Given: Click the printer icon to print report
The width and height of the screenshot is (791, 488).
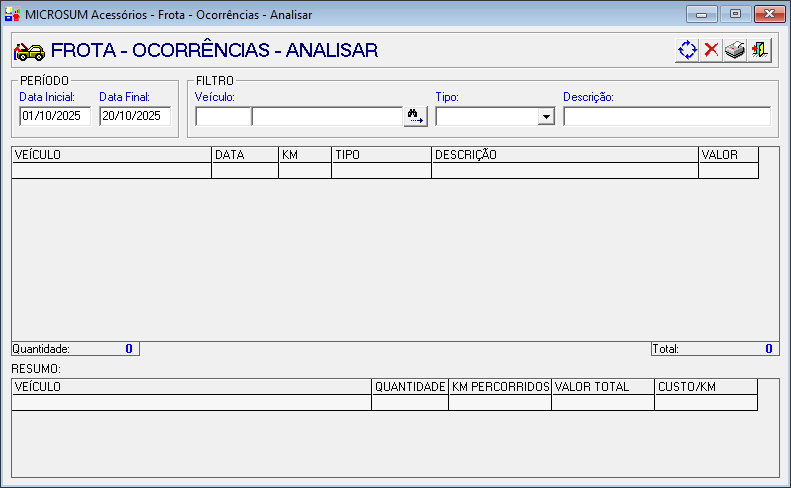Looking at the screenshot, I should (x=735, y=50).
